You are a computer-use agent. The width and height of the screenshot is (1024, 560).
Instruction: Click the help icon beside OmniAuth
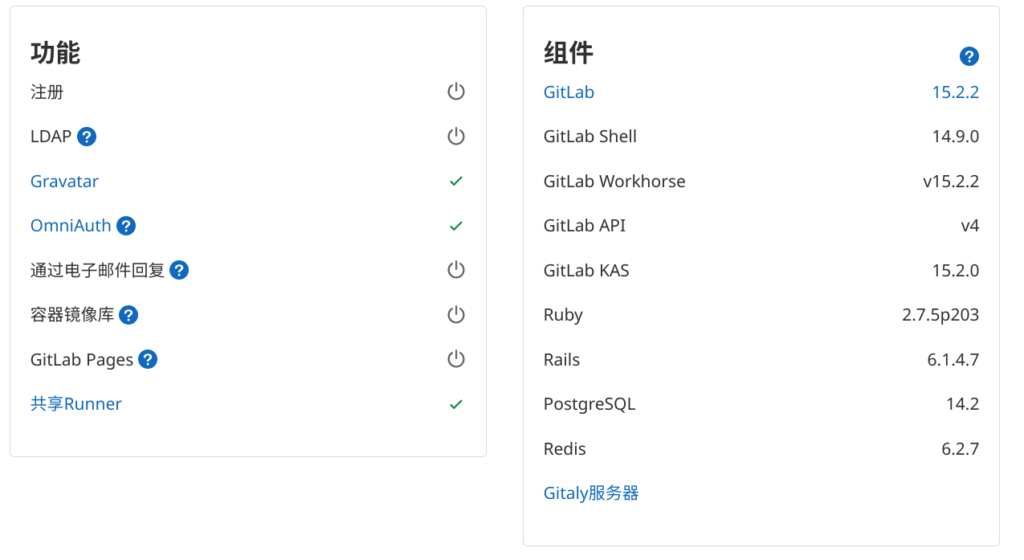[126, 226]
